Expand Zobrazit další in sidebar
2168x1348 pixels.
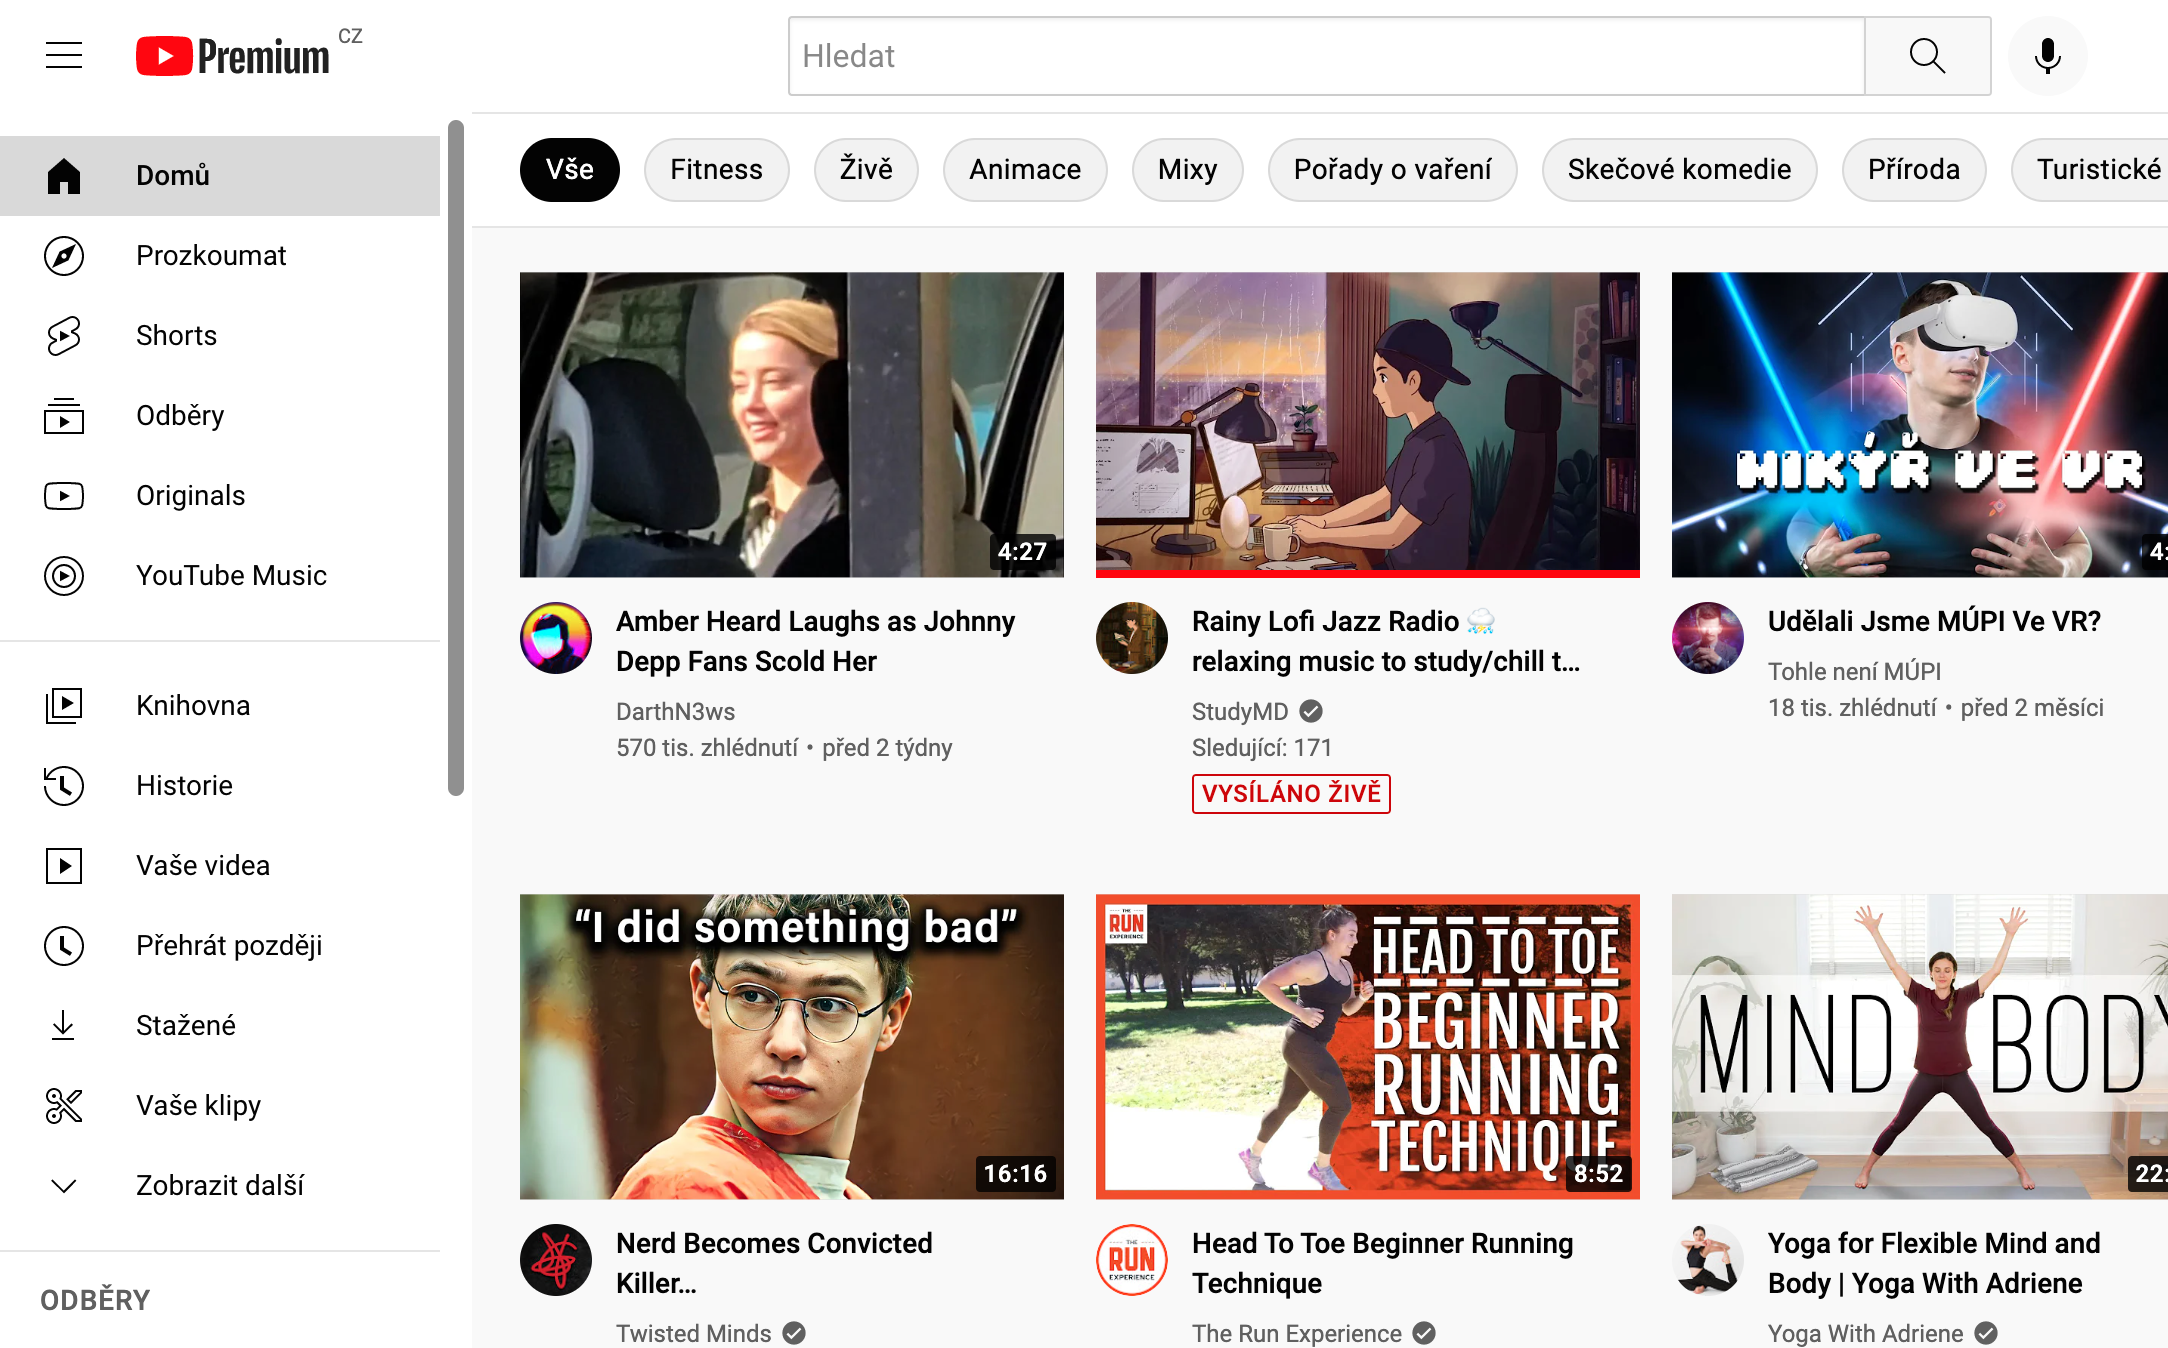point(219,1185)
